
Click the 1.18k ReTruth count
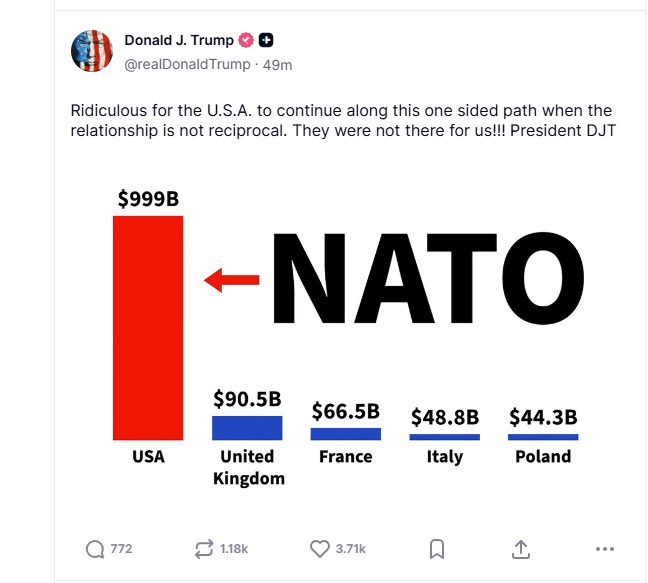pos(234,549)
